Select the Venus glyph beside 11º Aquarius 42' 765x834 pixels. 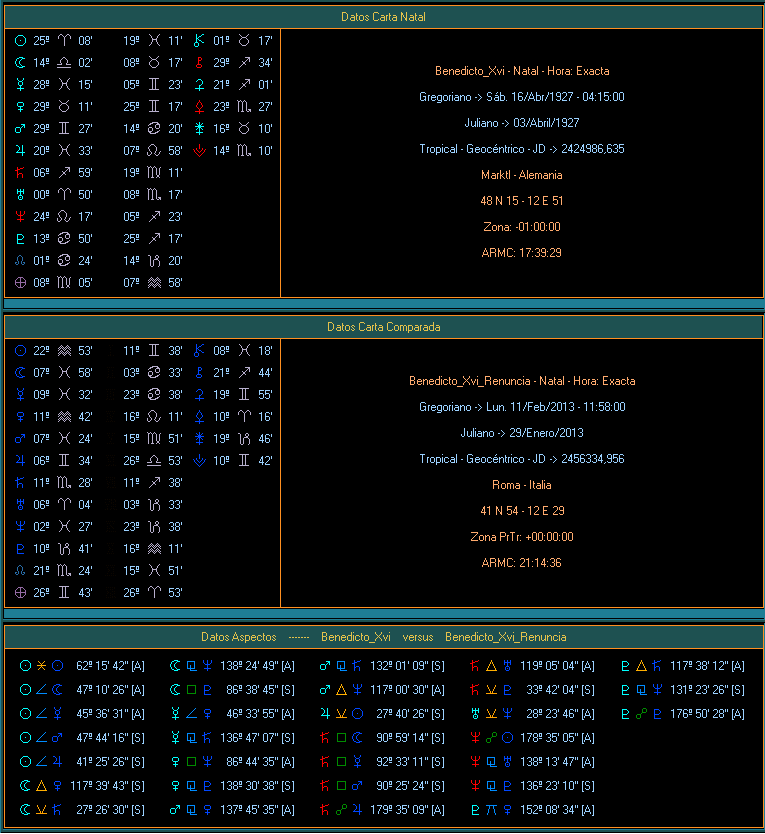[x=20, y=416]
